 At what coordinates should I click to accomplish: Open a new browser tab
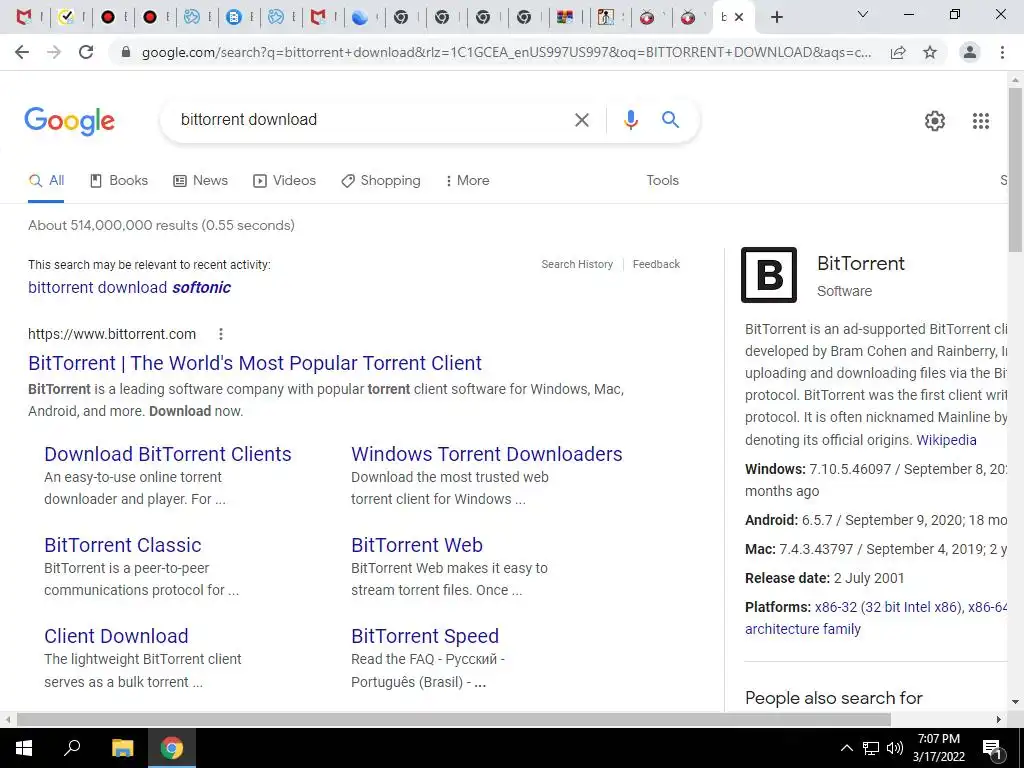click(x=776, y=18)
